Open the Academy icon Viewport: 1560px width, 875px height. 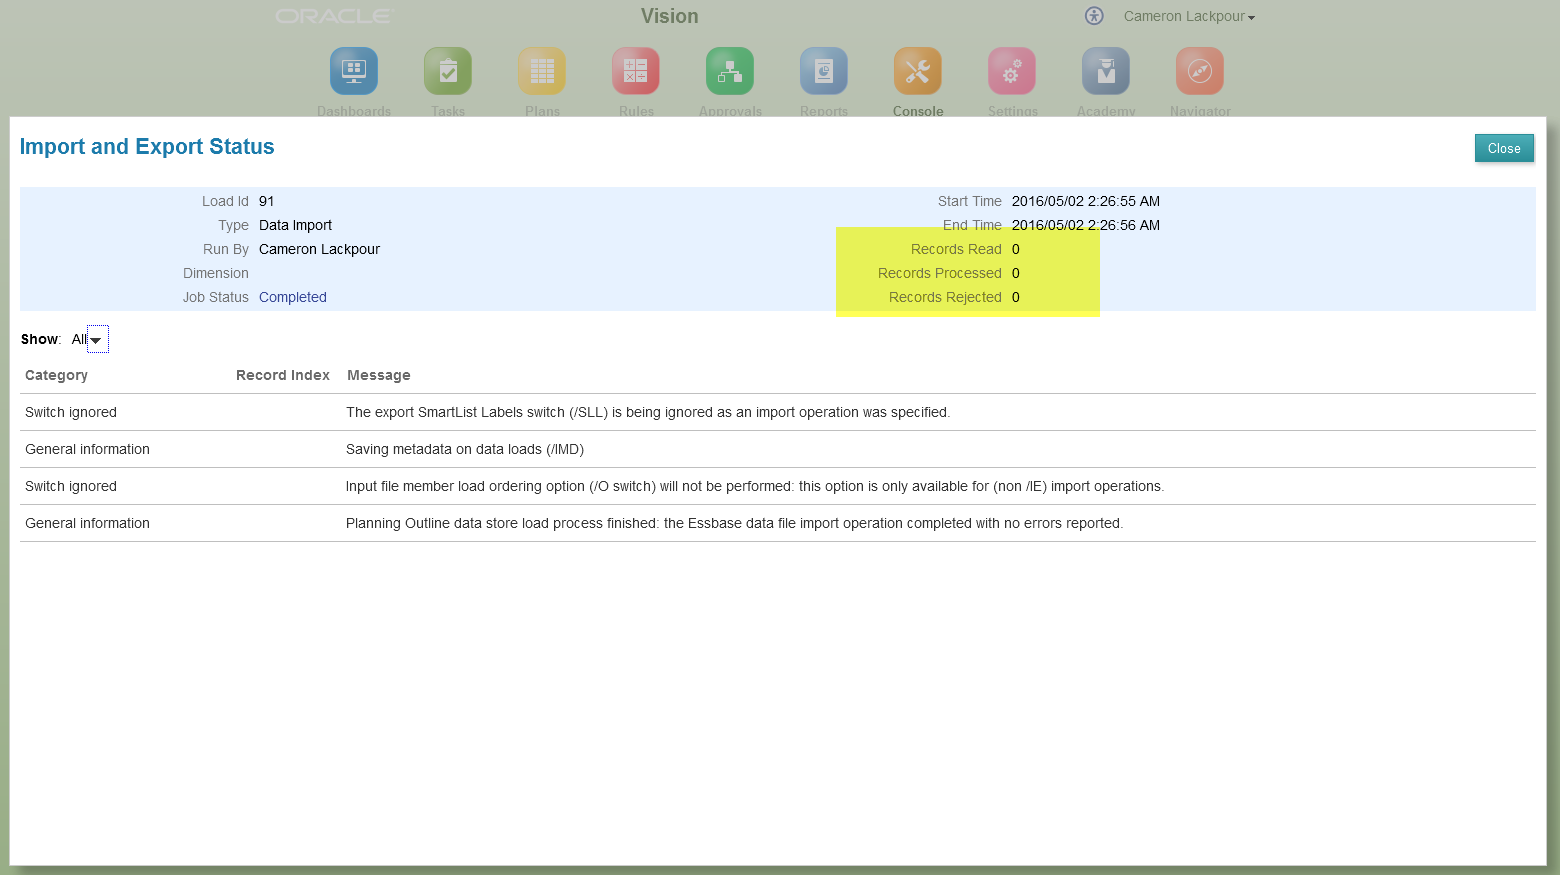click(1106, 71)
